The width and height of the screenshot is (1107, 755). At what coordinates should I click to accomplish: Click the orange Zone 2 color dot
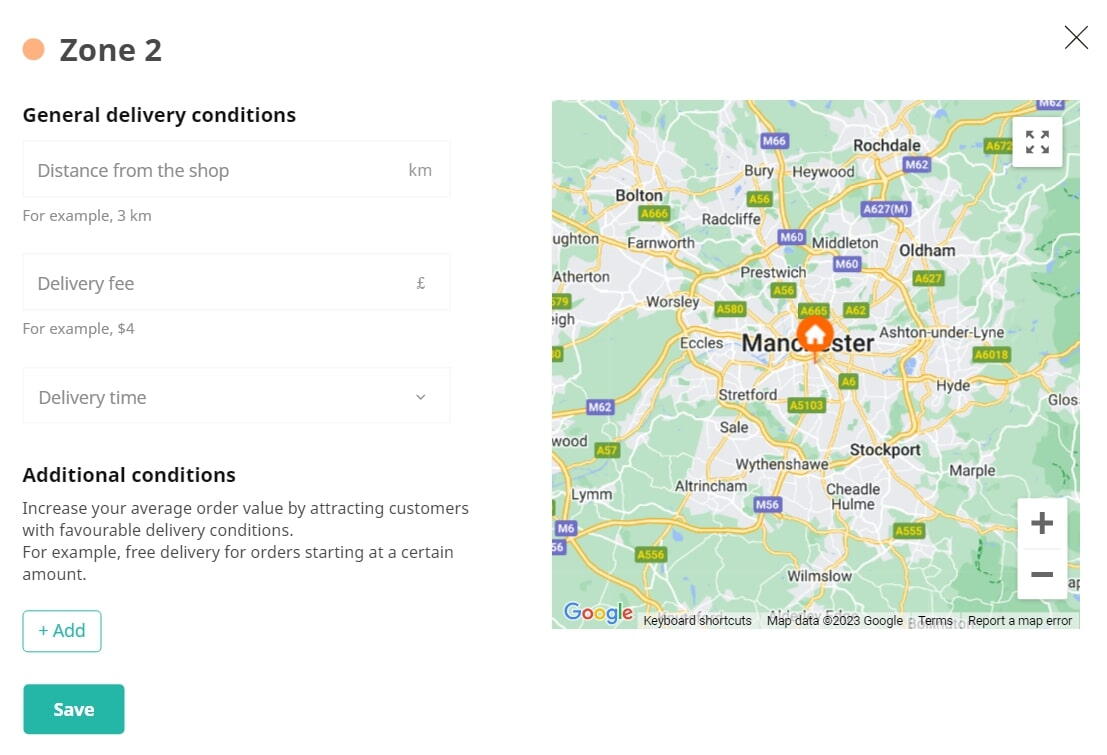click(33, 48)
